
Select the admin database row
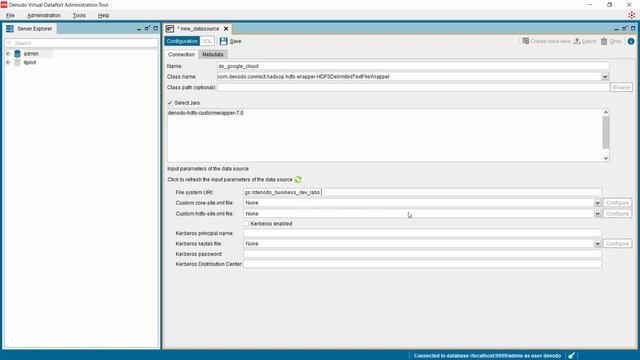[32, 54]
